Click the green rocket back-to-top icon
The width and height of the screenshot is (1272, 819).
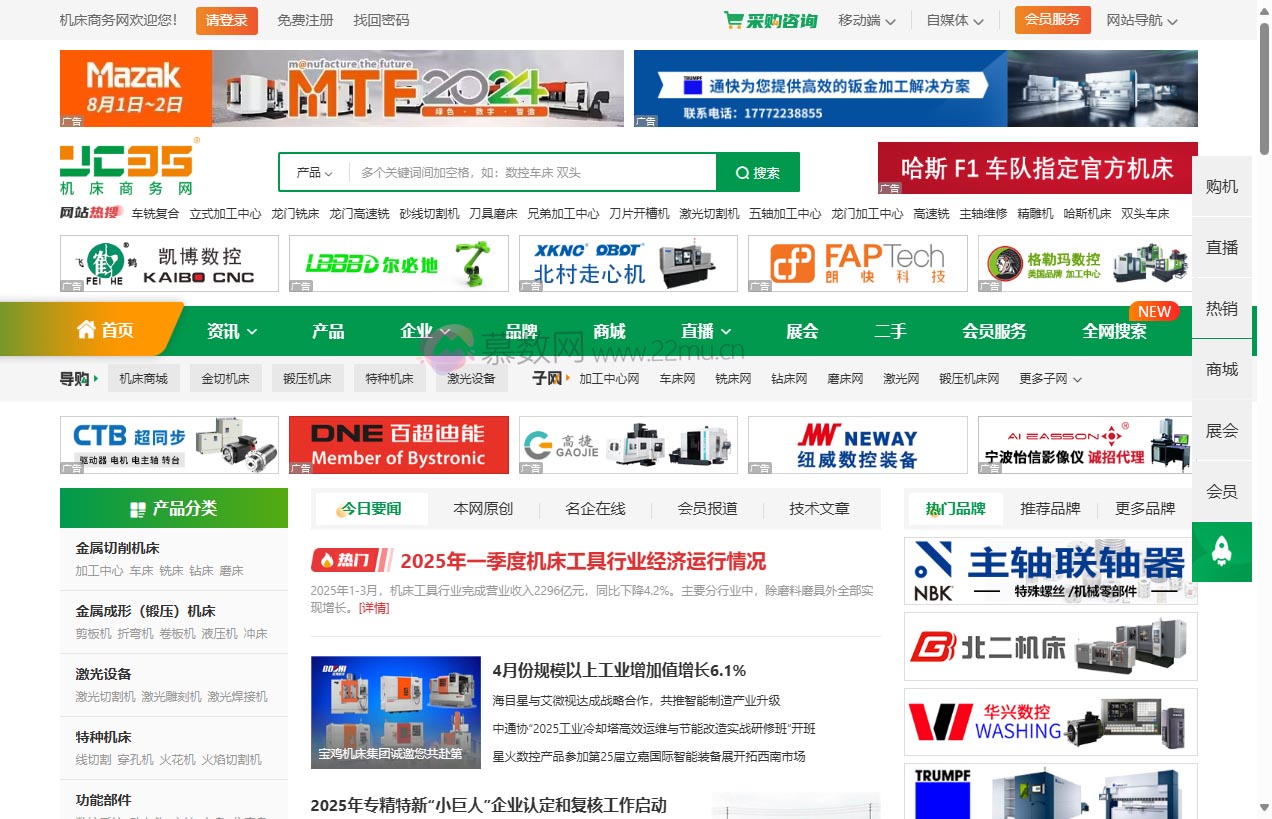pyautogui.click(x=1222, y=552)
